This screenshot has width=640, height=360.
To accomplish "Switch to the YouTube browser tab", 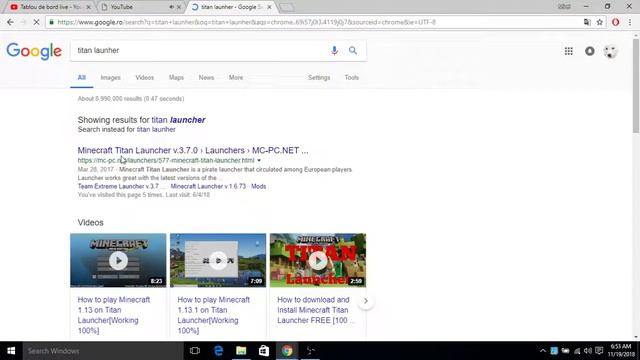I will [135, 7].
